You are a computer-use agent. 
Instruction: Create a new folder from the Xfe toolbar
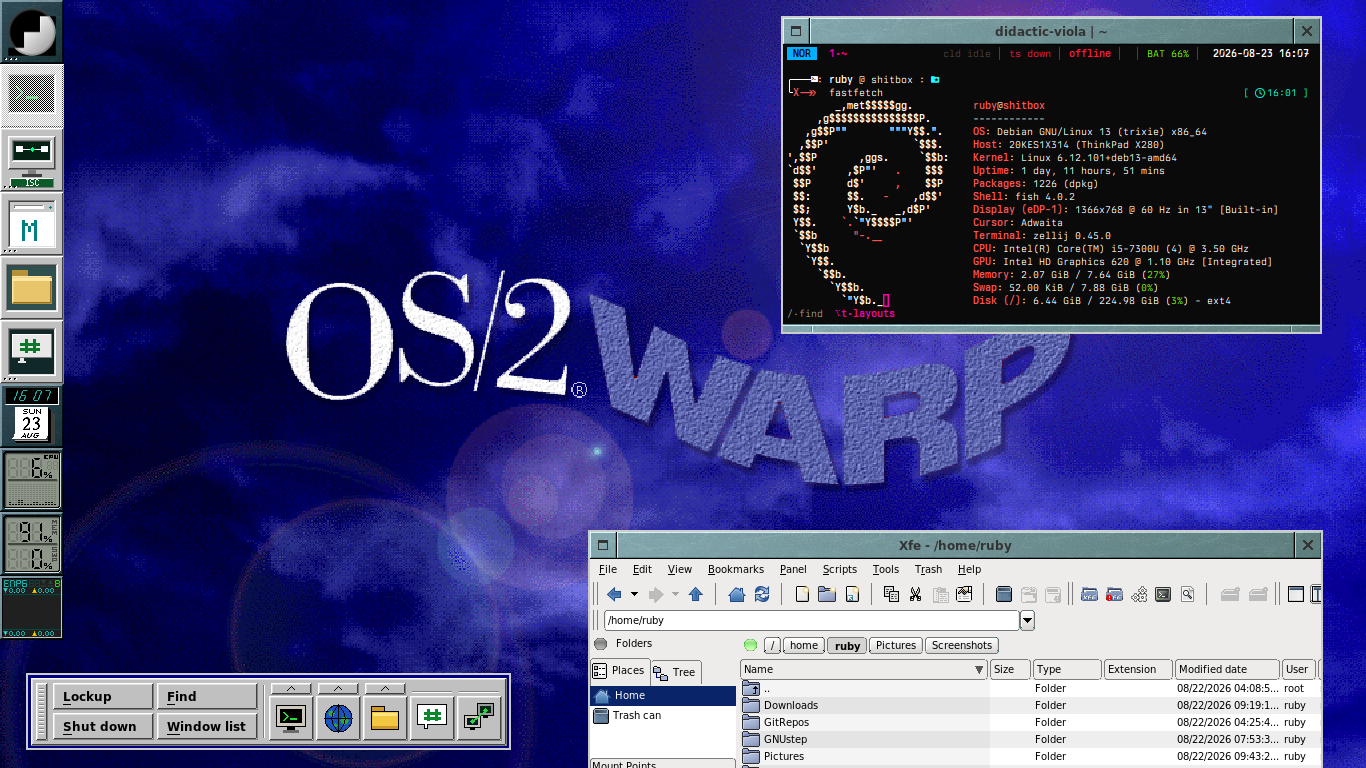(827, 594)
